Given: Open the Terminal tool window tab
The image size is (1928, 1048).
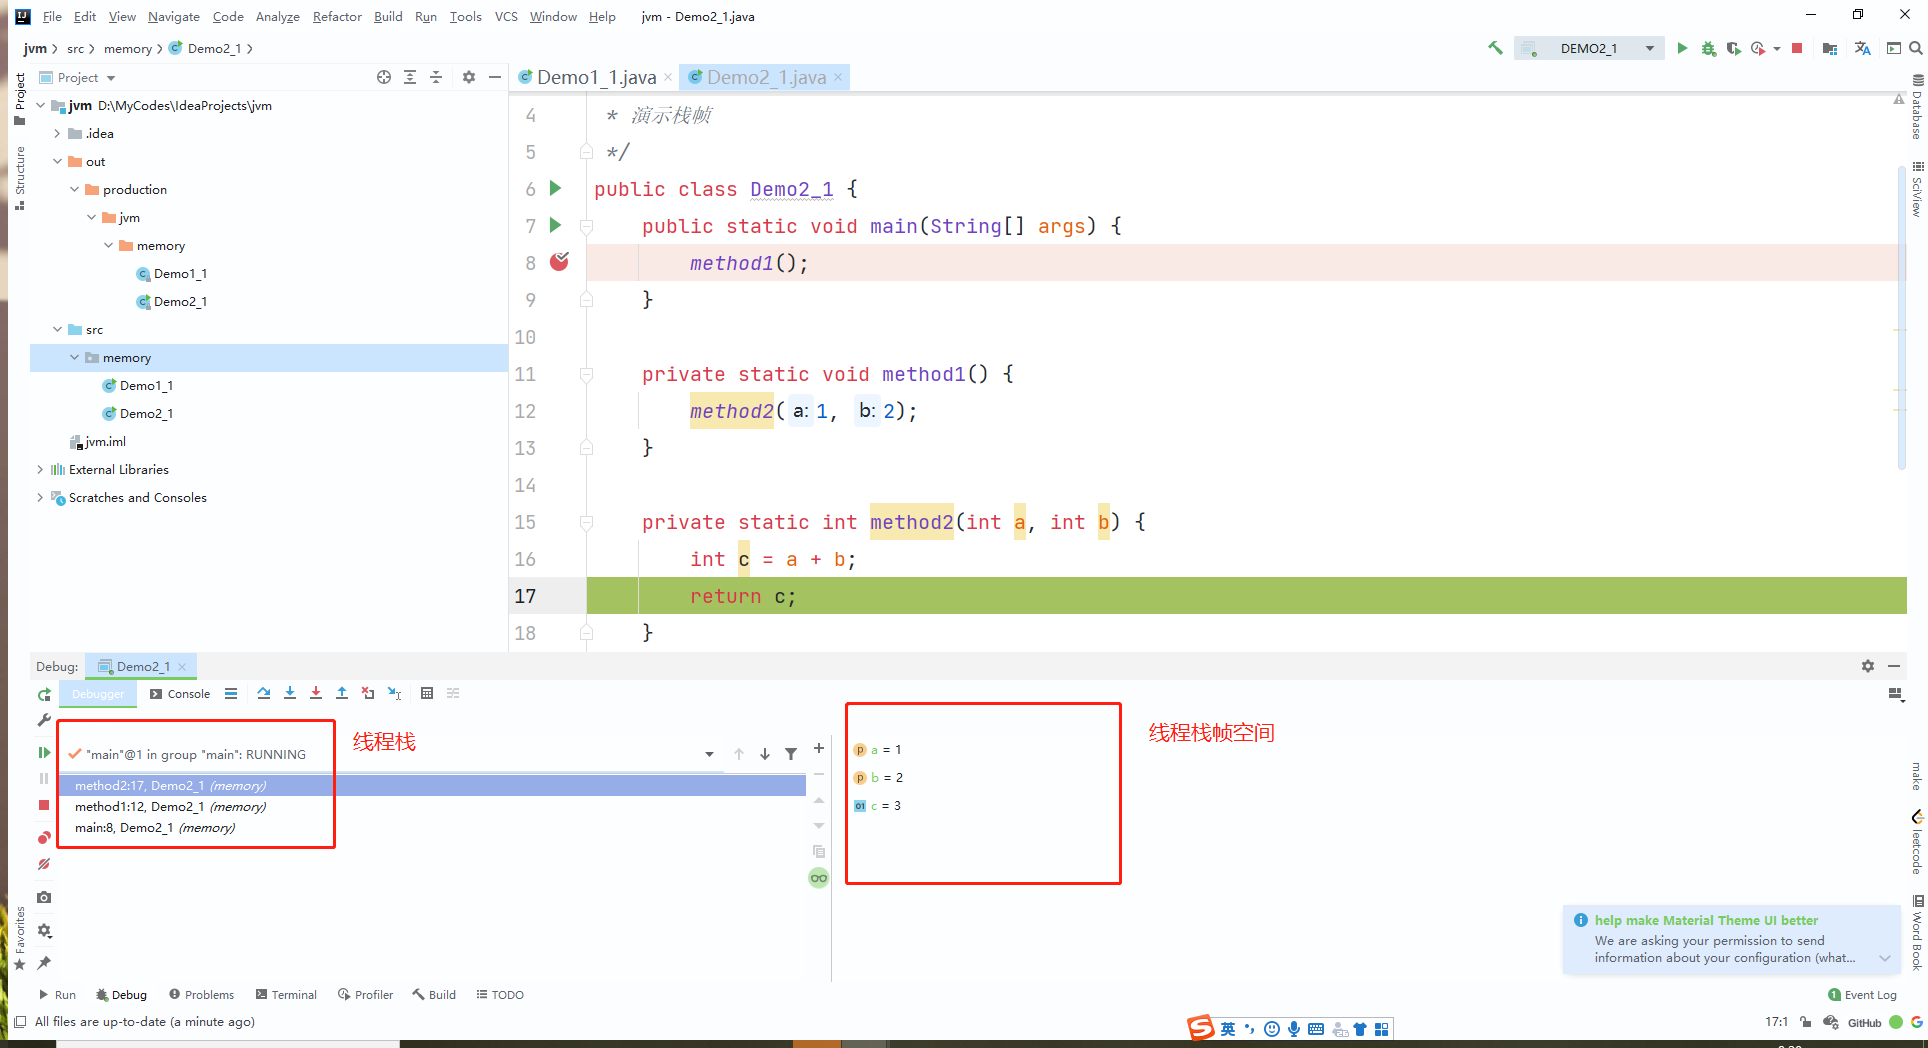Looking at the screenshot, I should [286, 994].
